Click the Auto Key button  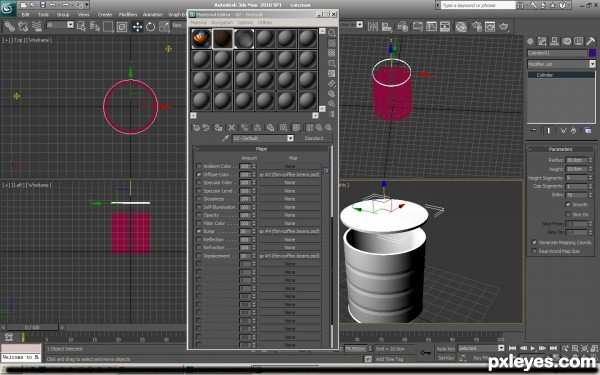click(446, 349)
